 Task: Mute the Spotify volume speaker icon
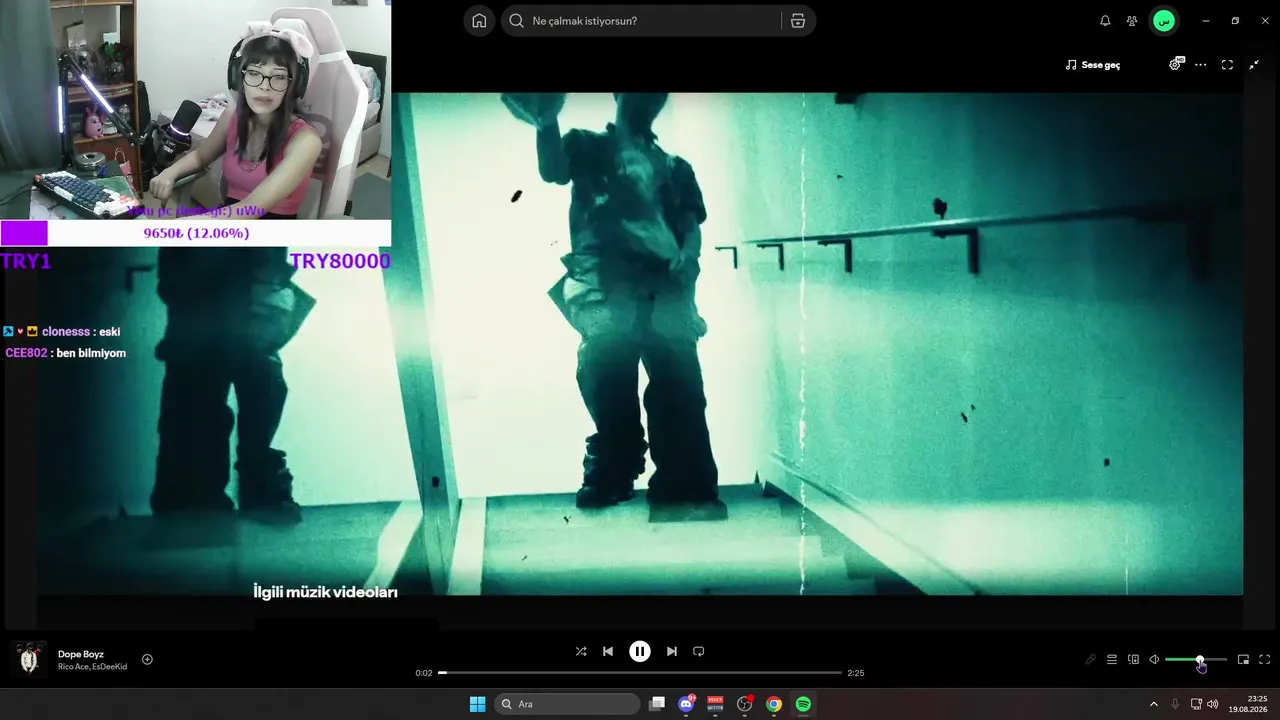tap(1154, 660)
